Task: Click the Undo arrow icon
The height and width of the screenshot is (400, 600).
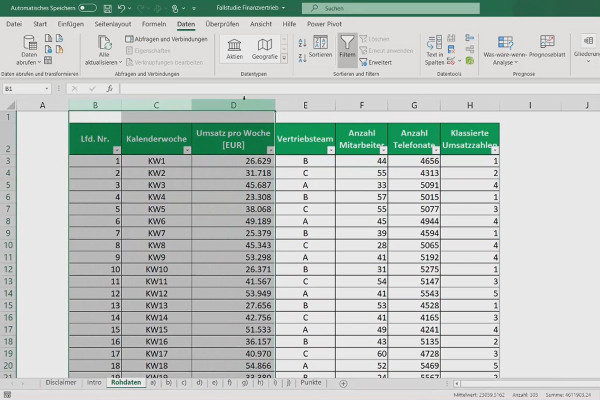Action: point(121,8)
